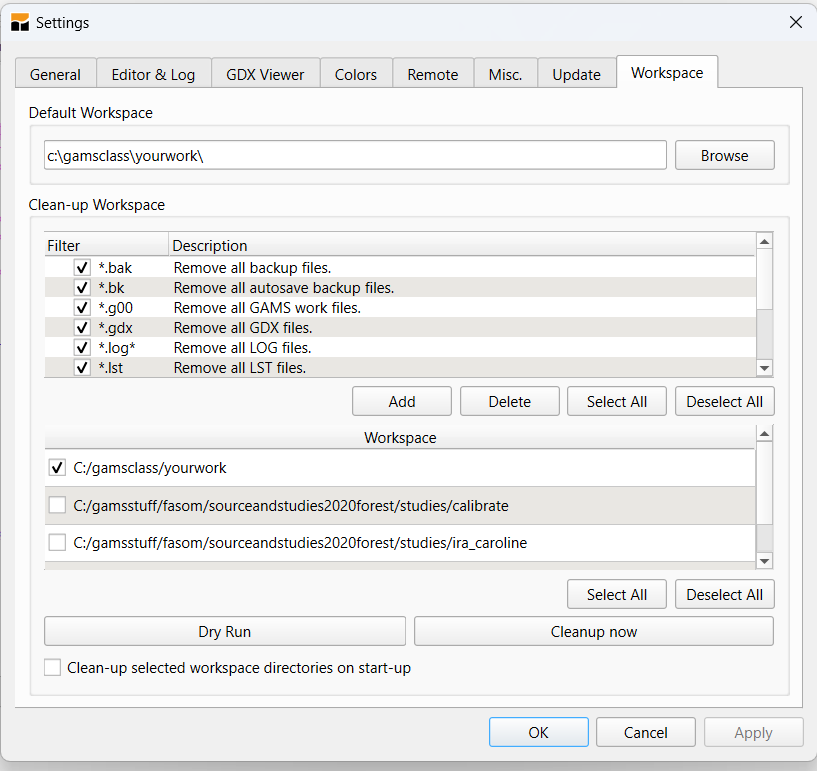Select the Filter column header
This screenshot has height=771, width=817.
(x=105, y=245)
